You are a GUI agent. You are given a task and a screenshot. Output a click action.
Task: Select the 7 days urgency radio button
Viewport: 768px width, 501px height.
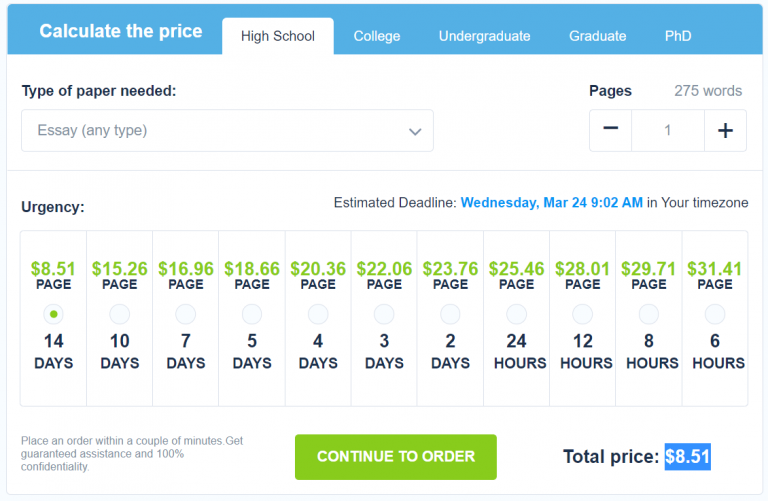(186, 314)
